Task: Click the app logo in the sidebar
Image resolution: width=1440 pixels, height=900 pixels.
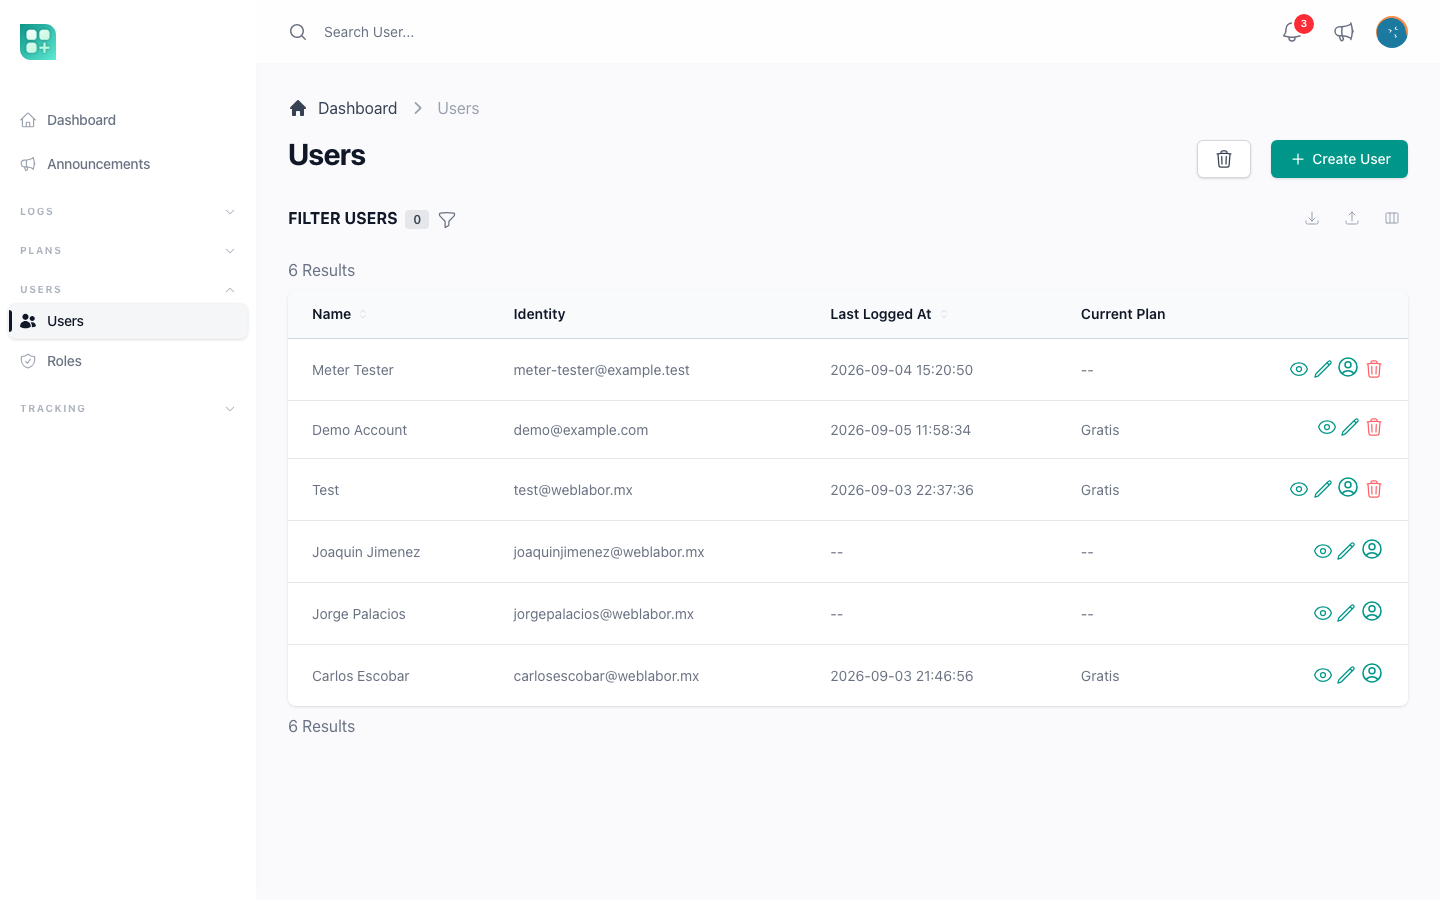Action: tap(38, 42)
